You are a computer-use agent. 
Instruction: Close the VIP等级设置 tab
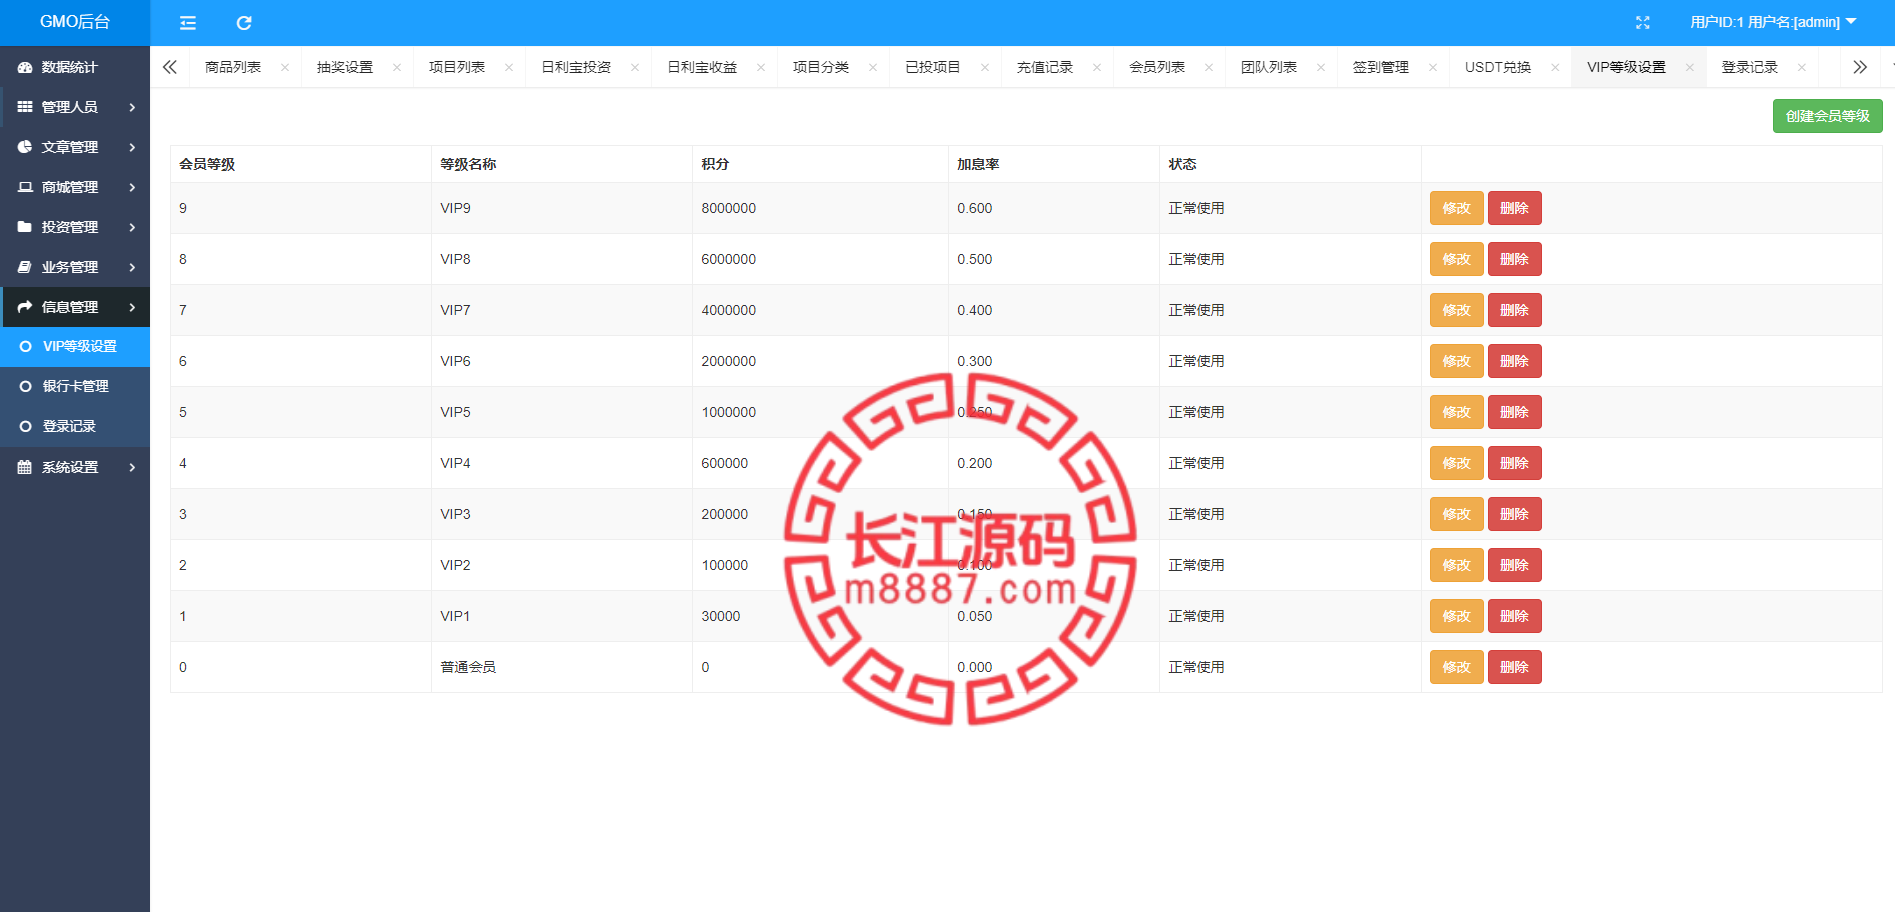pyautogui.click(x=1690, y=67)
